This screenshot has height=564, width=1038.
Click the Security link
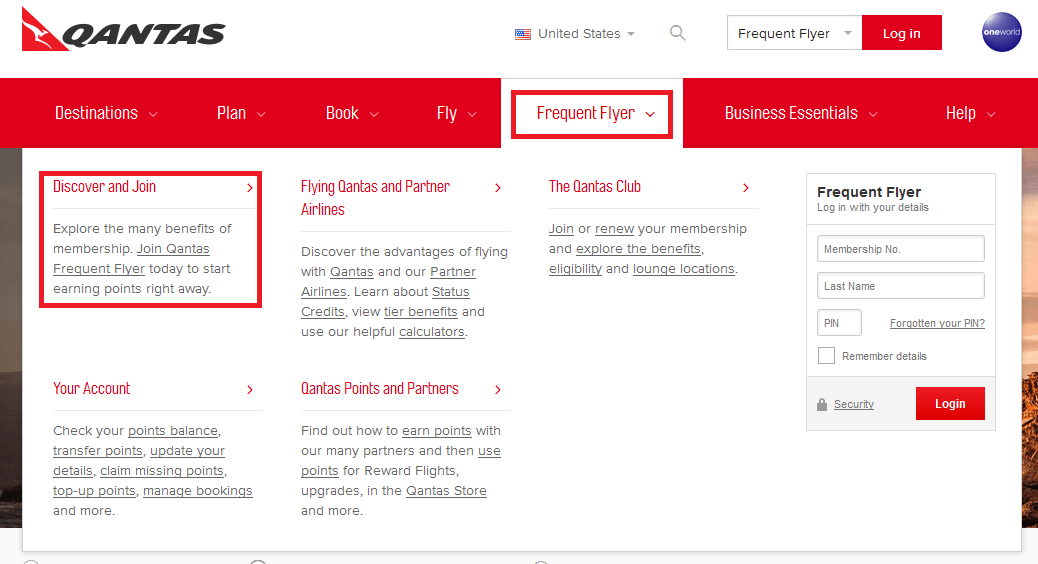(x=853, y=404)
